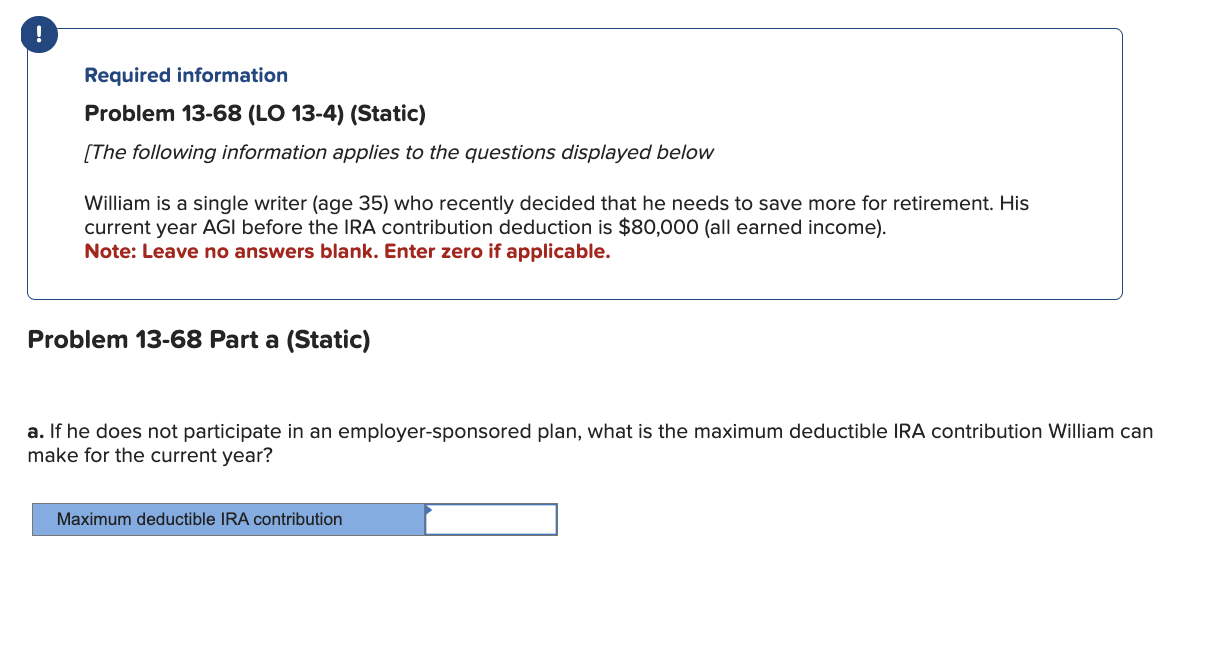Screen dimensions: 1232x650
Task: Click the top border of the required information panel
Action: point(575,28)
